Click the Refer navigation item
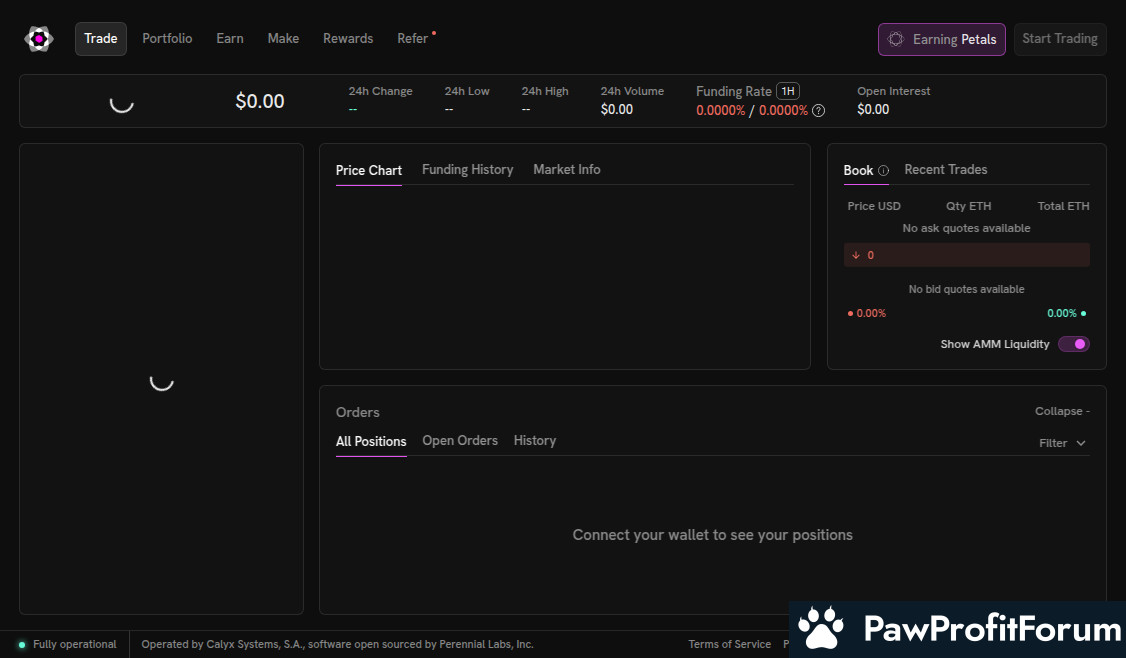 point(412,39)
